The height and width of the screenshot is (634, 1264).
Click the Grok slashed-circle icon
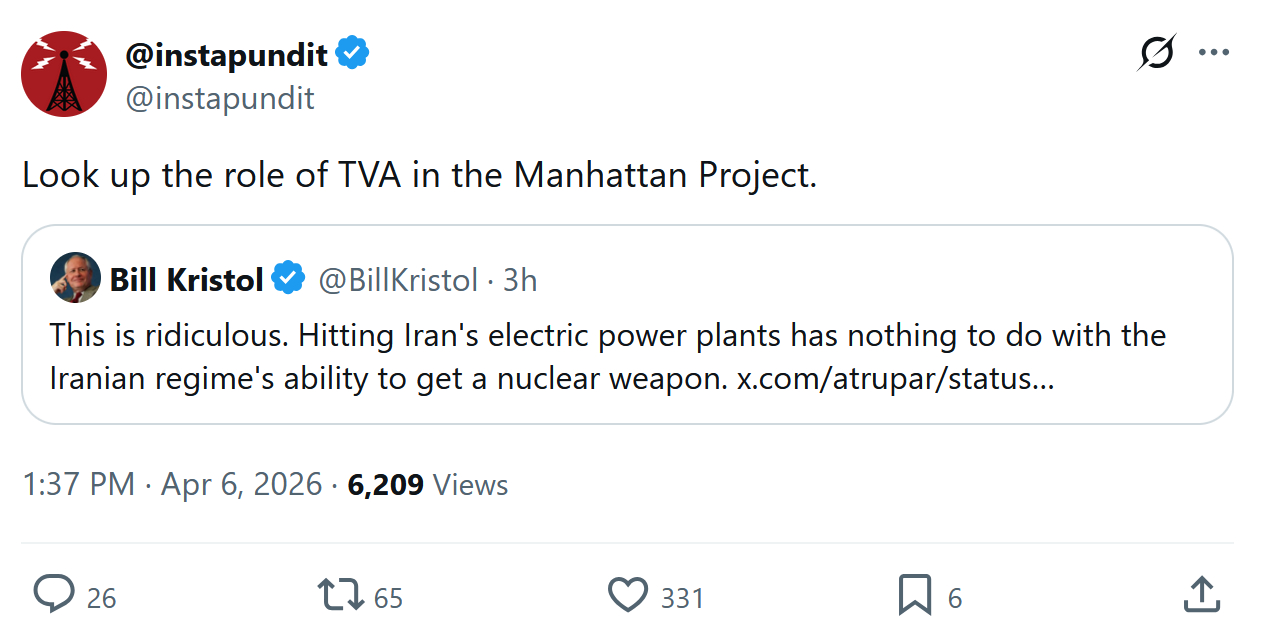coord(1155,53)
